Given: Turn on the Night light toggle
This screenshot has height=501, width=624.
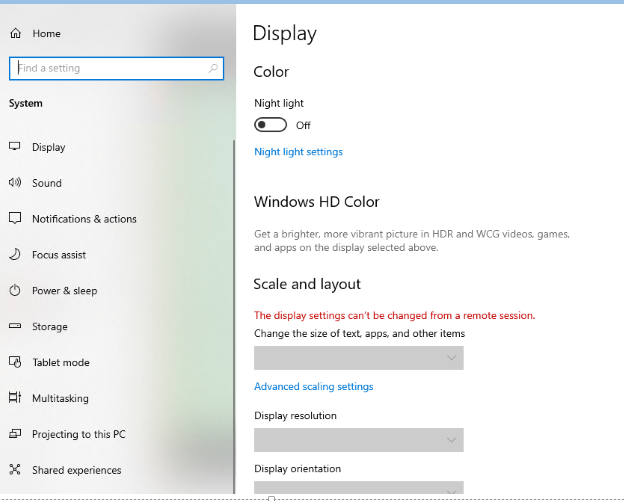Looking at the screenshot, I should (x=270, y=125).
